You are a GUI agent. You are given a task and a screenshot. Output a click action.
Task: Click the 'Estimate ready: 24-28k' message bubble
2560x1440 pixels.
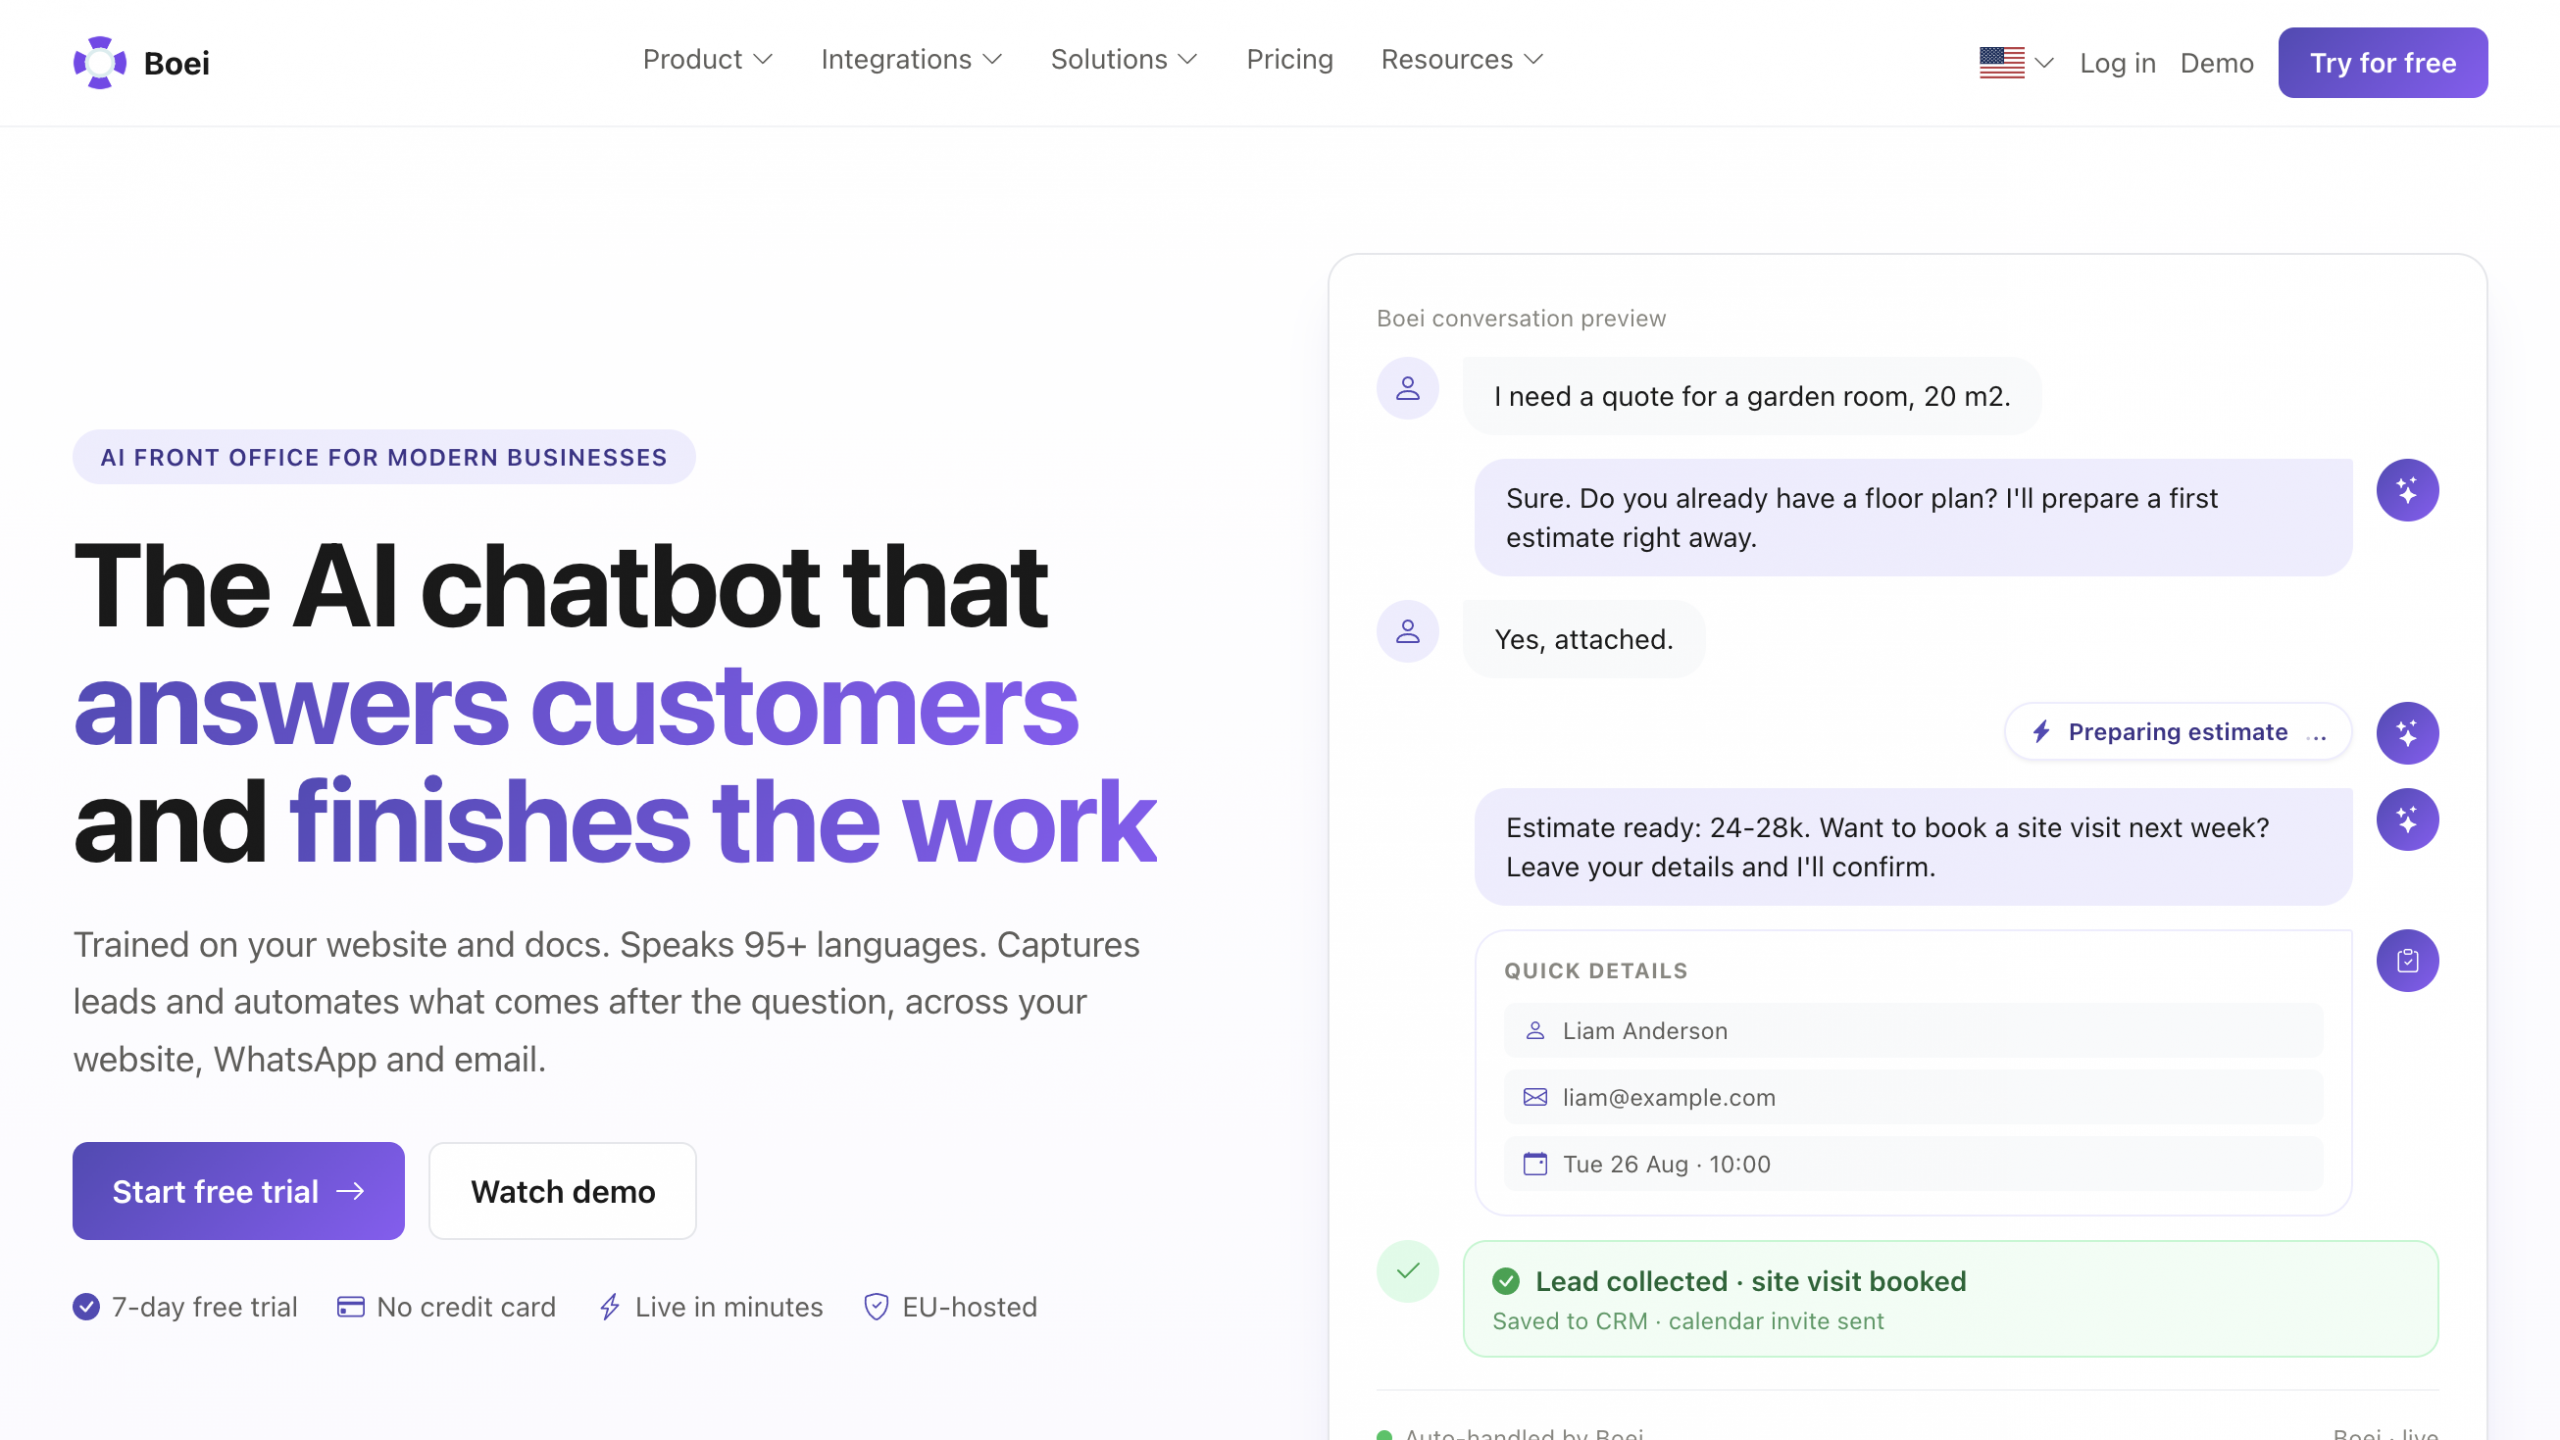pos(1913,847)
